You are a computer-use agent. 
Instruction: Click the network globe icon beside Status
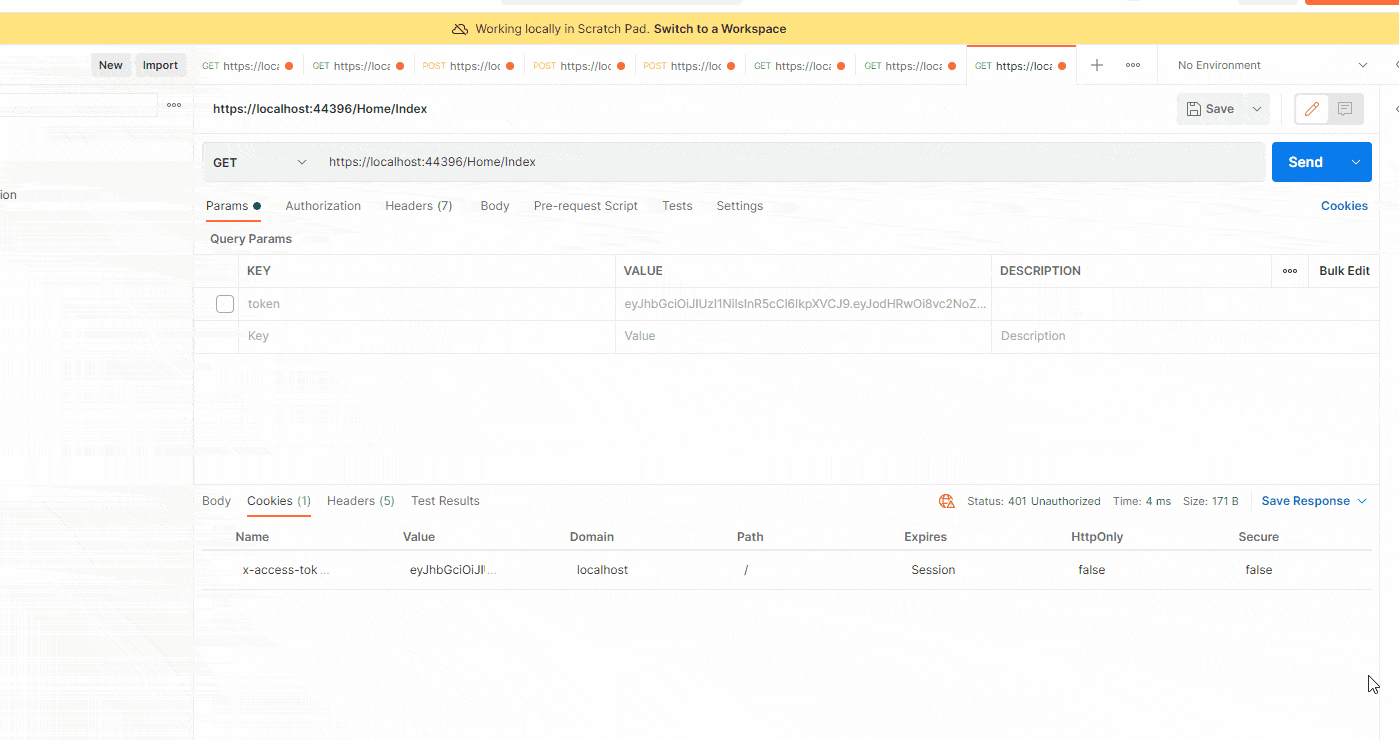947,501
